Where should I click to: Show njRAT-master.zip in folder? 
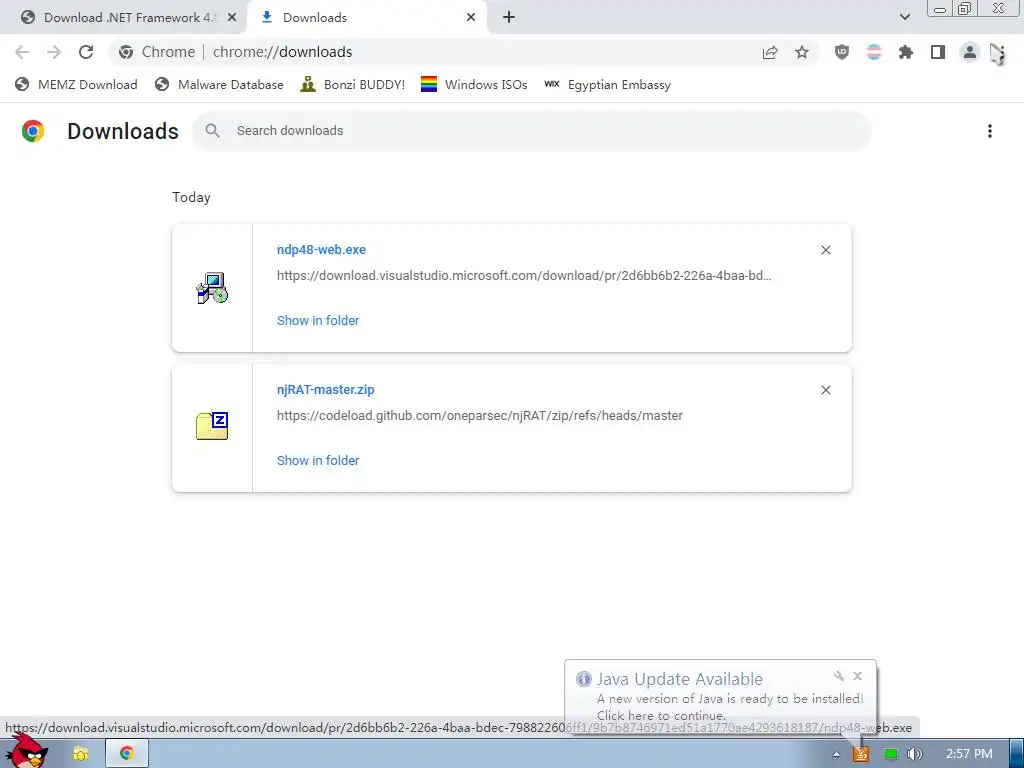[318, 460]
